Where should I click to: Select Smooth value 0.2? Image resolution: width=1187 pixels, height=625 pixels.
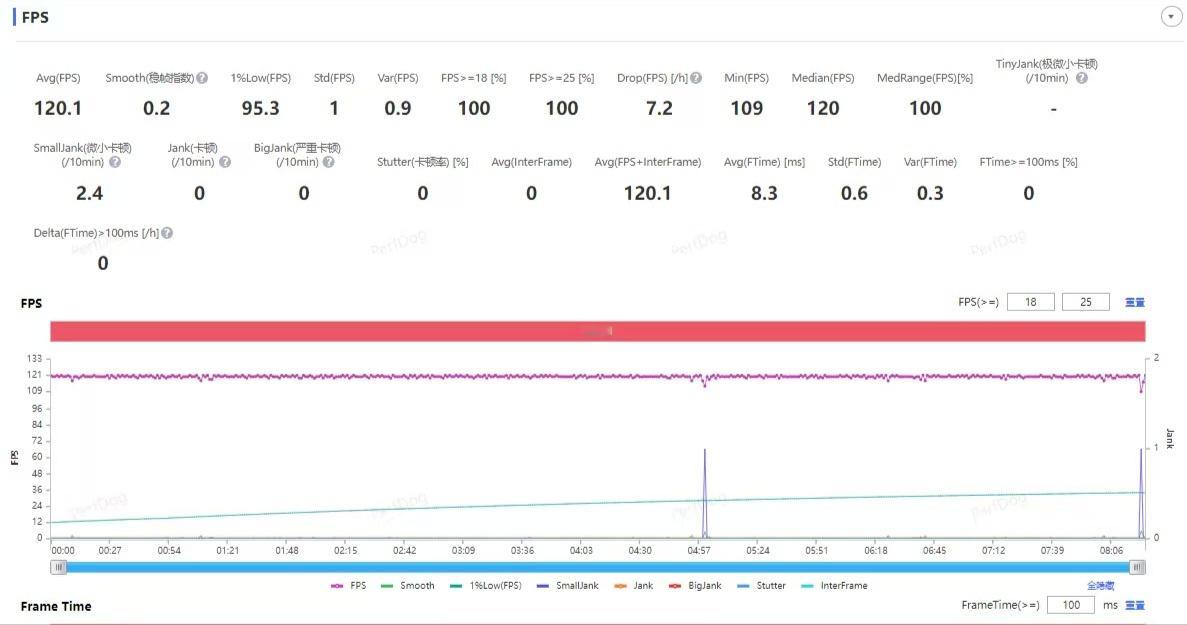coord(156,108)
